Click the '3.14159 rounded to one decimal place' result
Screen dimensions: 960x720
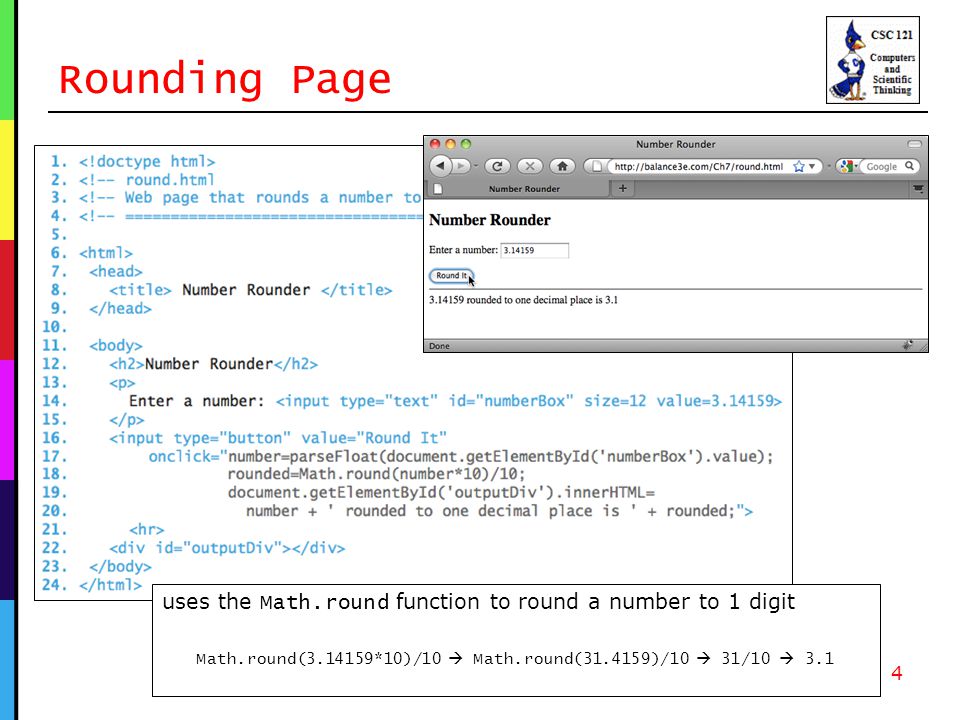(x=523, y=300)
